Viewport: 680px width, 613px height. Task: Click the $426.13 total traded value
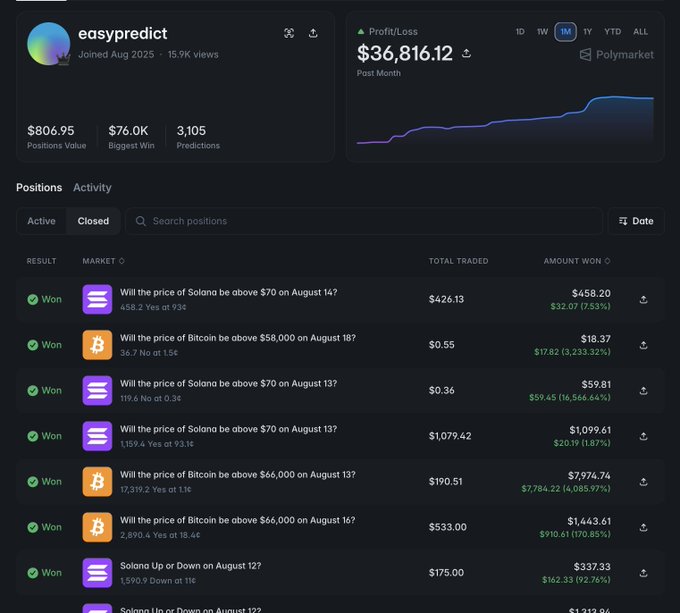coord(446,299)
